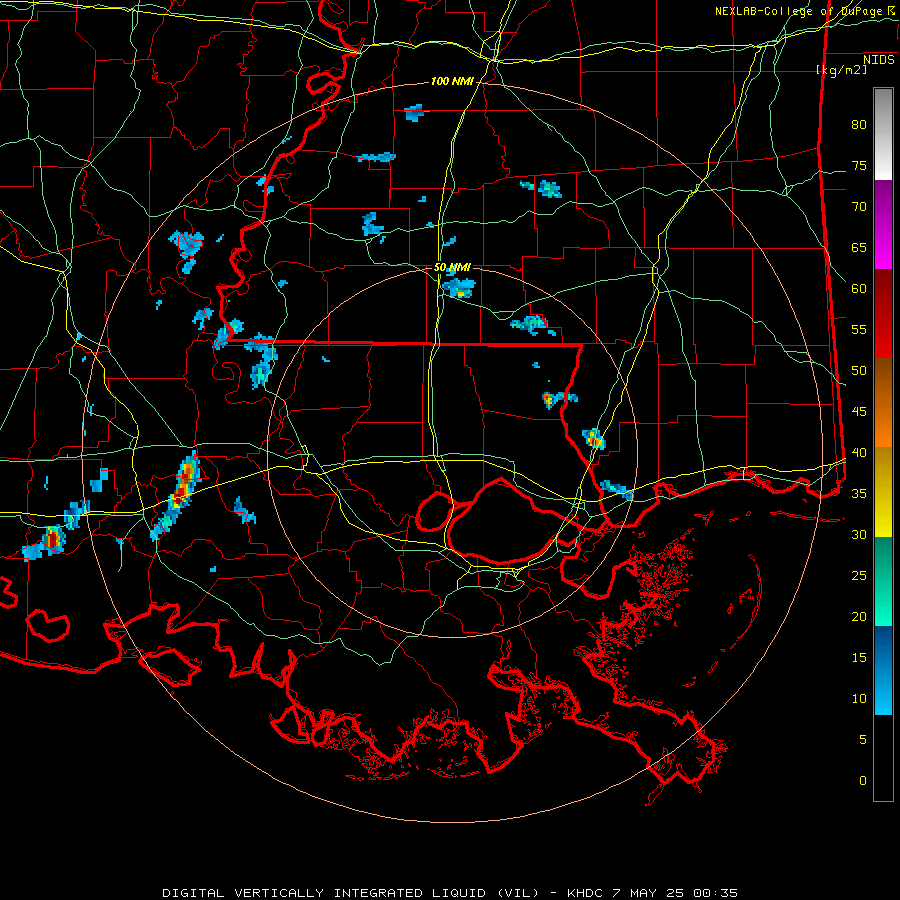Click the 20 value on the scale
Image resolution: width=900 pixels, height=900 pixels.
click(x=859, y=616)
